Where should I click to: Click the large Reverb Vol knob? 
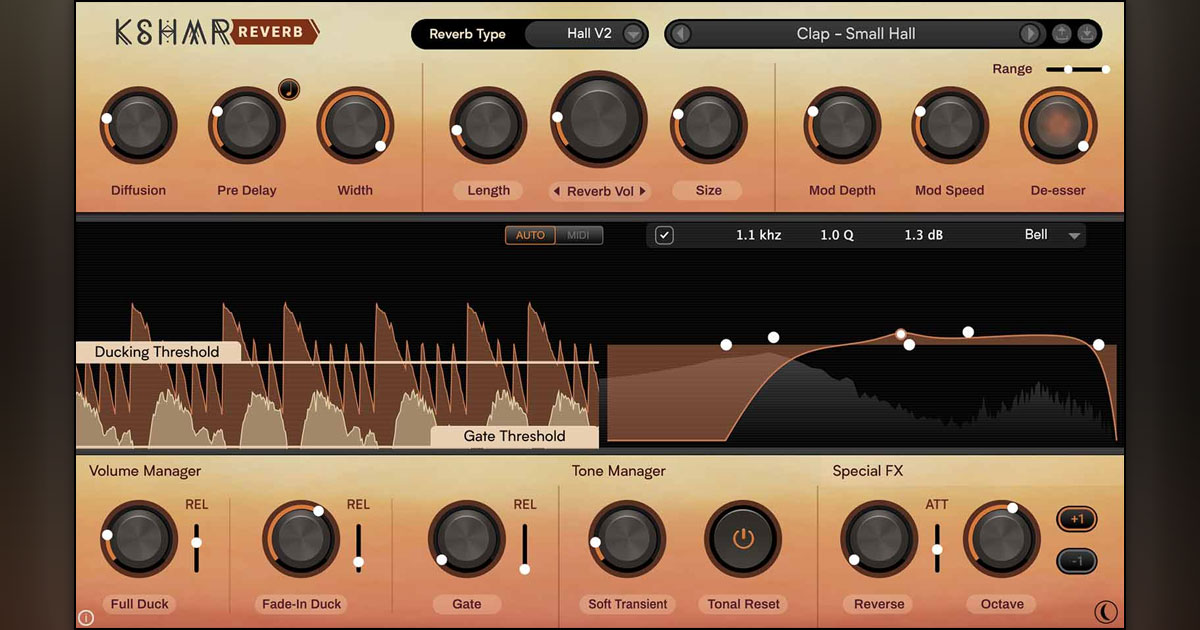[598, 119]
